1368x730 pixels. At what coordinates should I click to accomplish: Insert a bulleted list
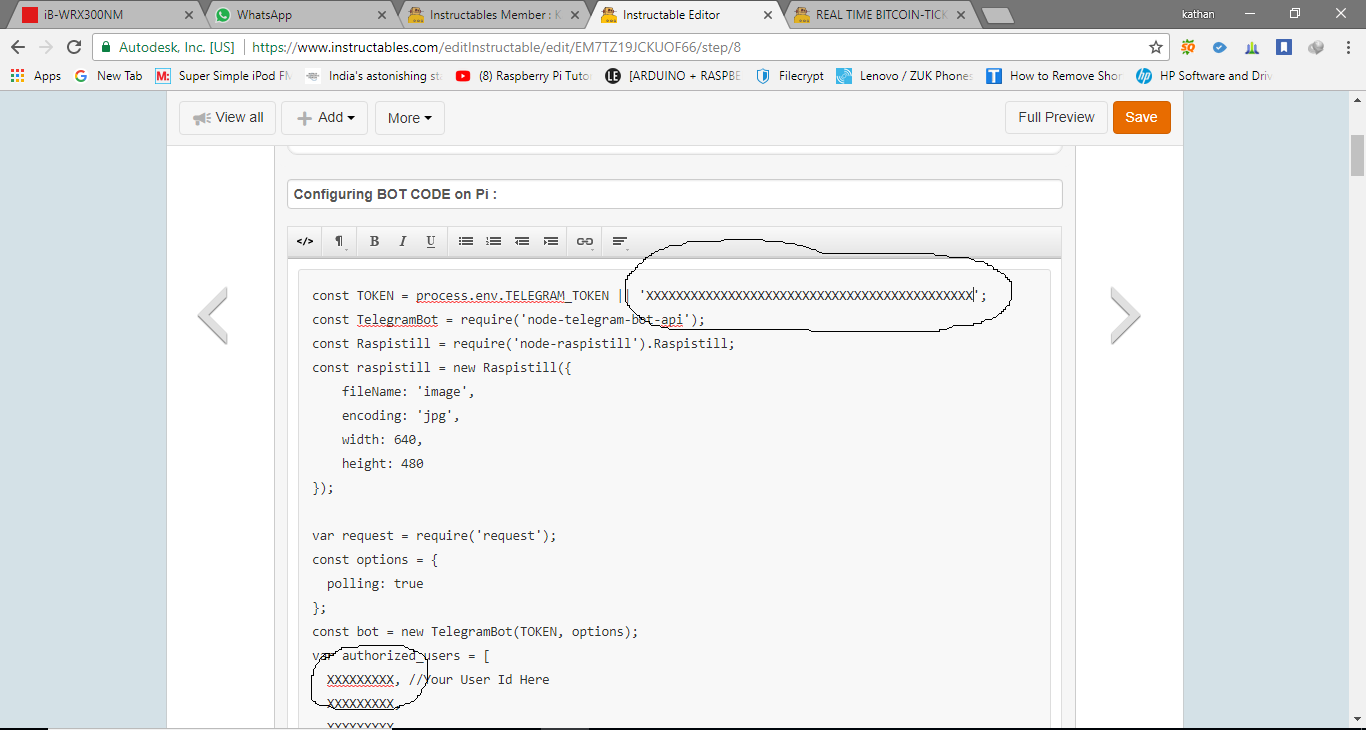466,241
